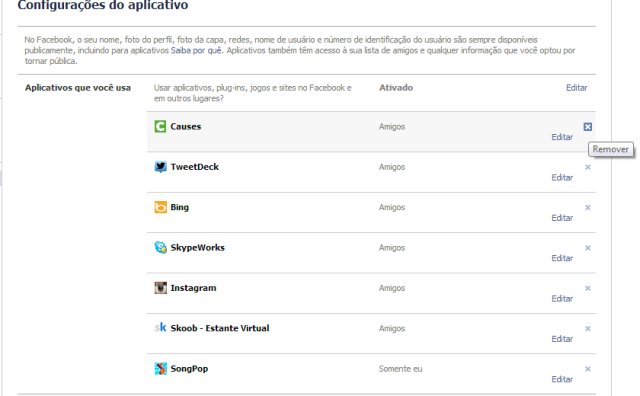Remove Skoob using its X icon

coord(587,329)
